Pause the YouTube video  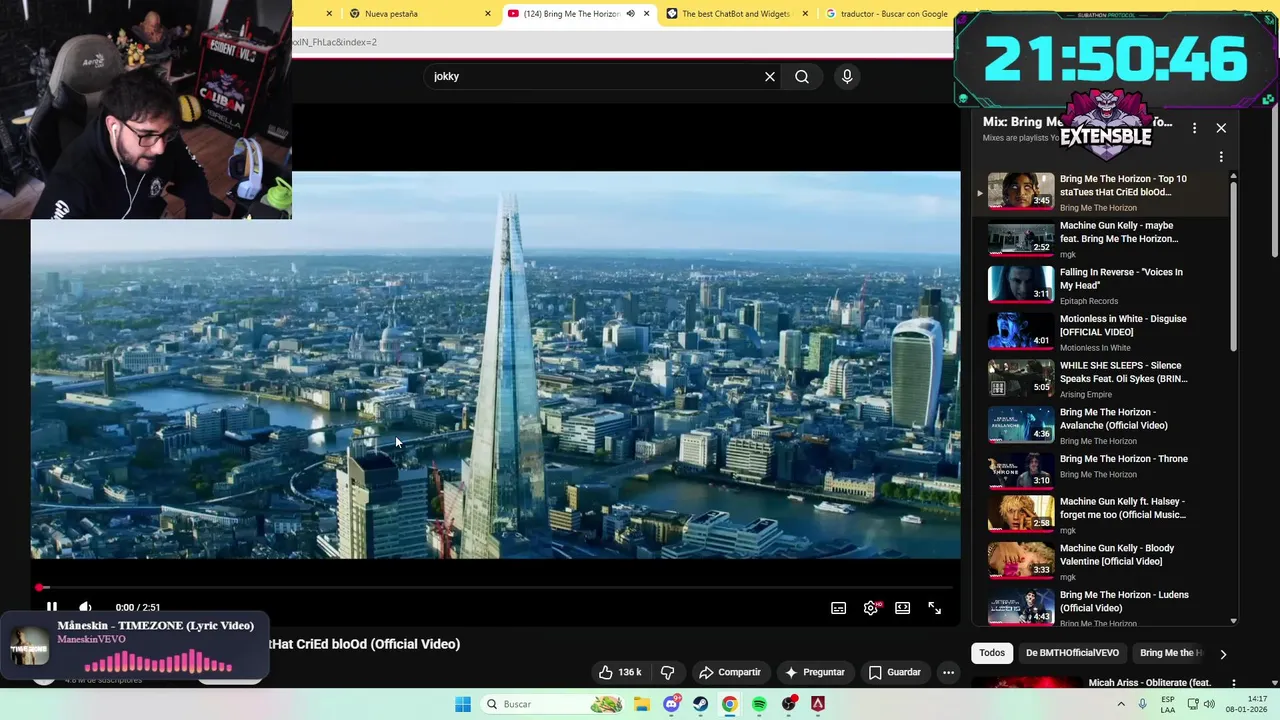coord(52,607)
